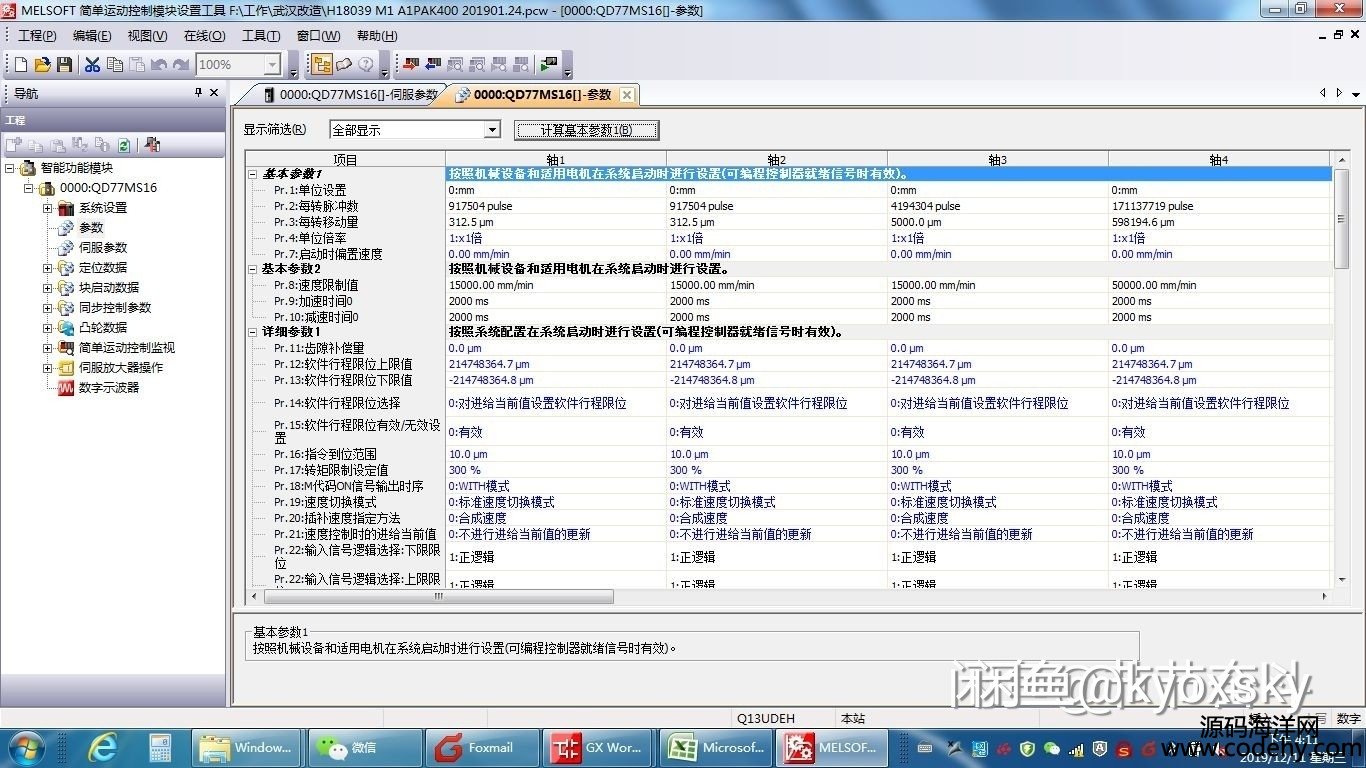The width and height of the screenshot is (1366, 768).
Task: Expand the 同步控制参数 tree node
Action: [48, 308]
